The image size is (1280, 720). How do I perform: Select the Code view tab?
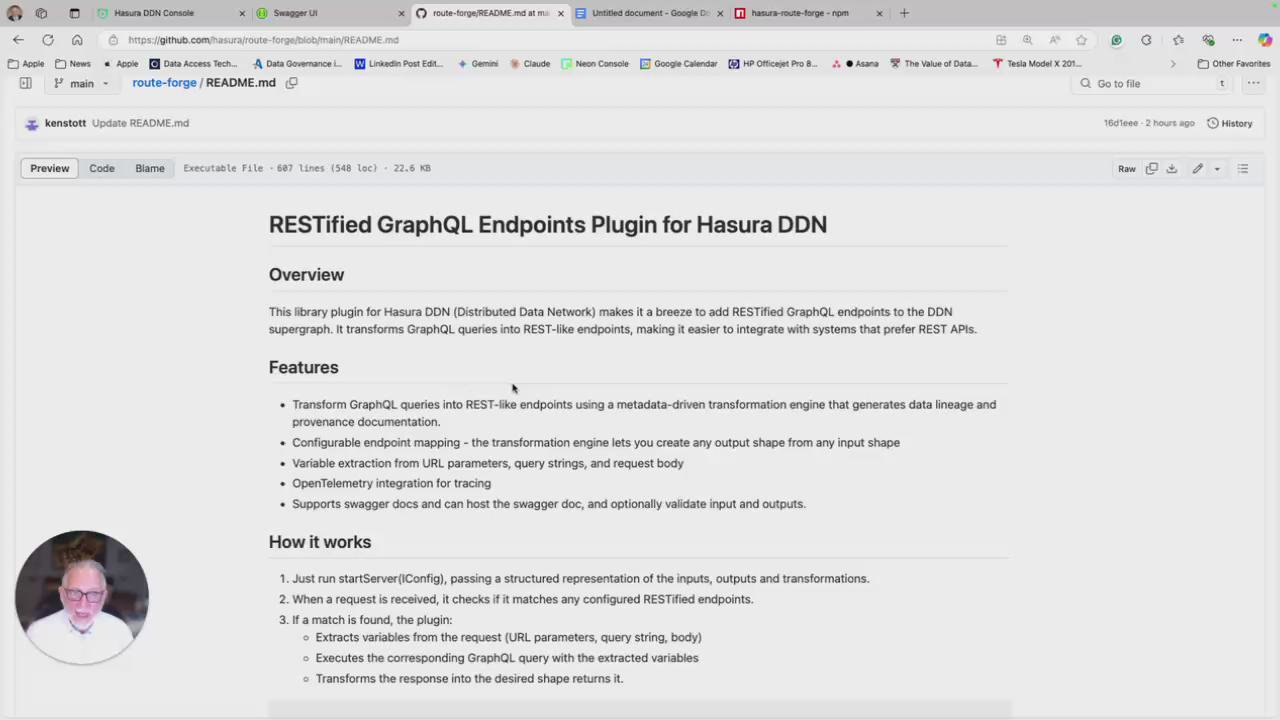102,169
